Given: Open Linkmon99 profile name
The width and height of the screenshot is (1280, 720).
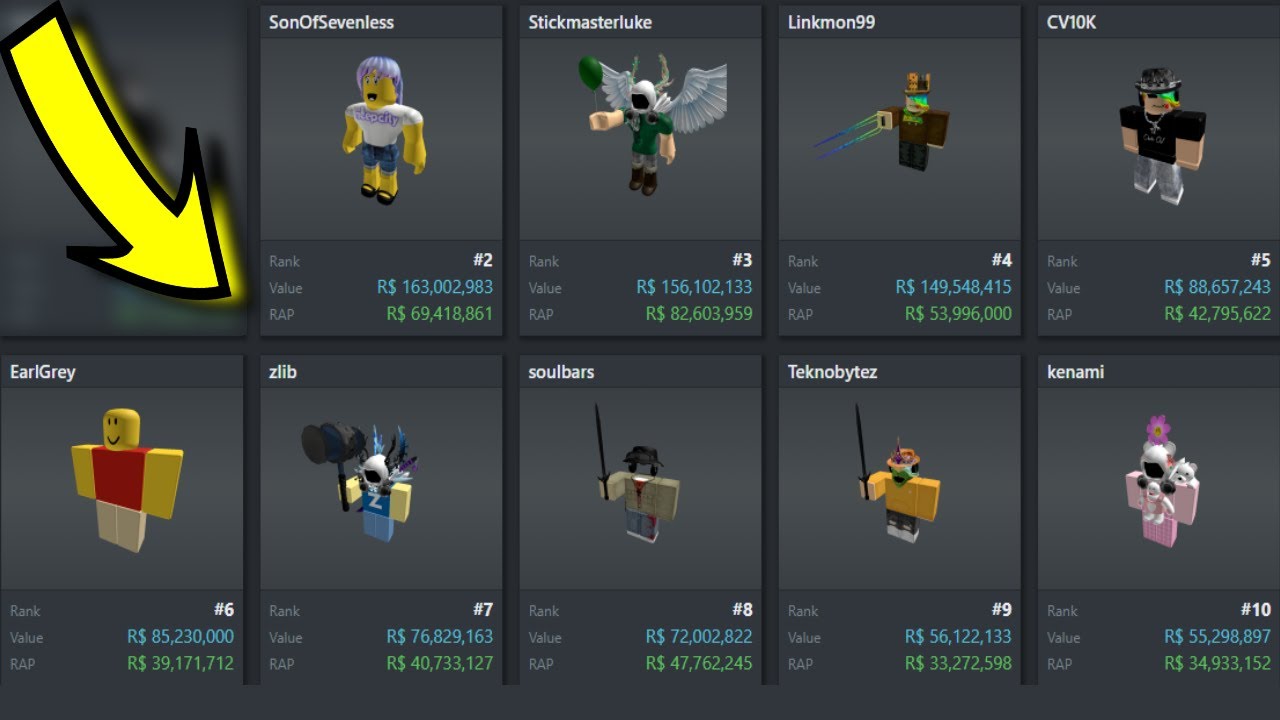Looking at the screenshot, I should [829, 22].
